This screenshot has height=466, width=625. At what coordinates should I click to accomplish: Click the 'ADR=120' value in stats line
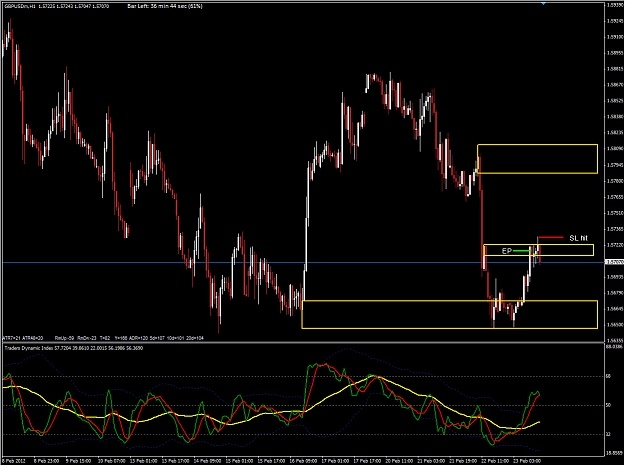click(139, 338)
